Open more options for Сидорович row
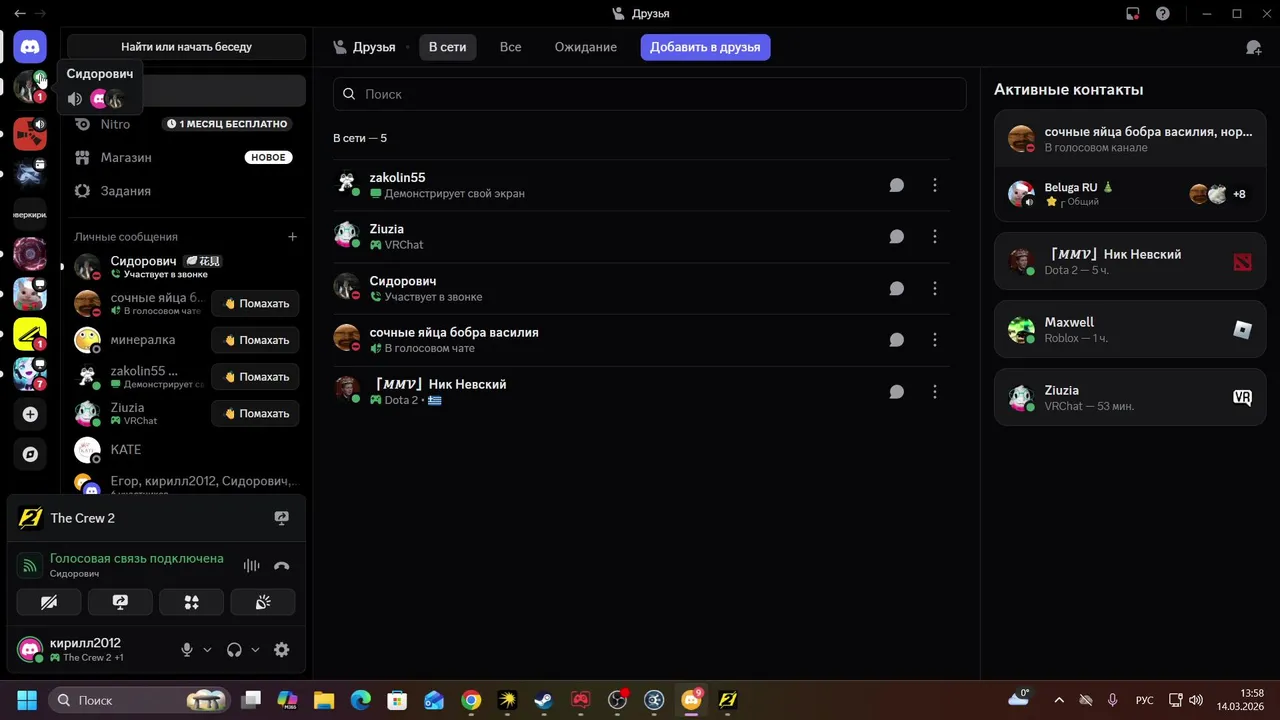This screenshot has height=720, width=1280. point(935,288)
